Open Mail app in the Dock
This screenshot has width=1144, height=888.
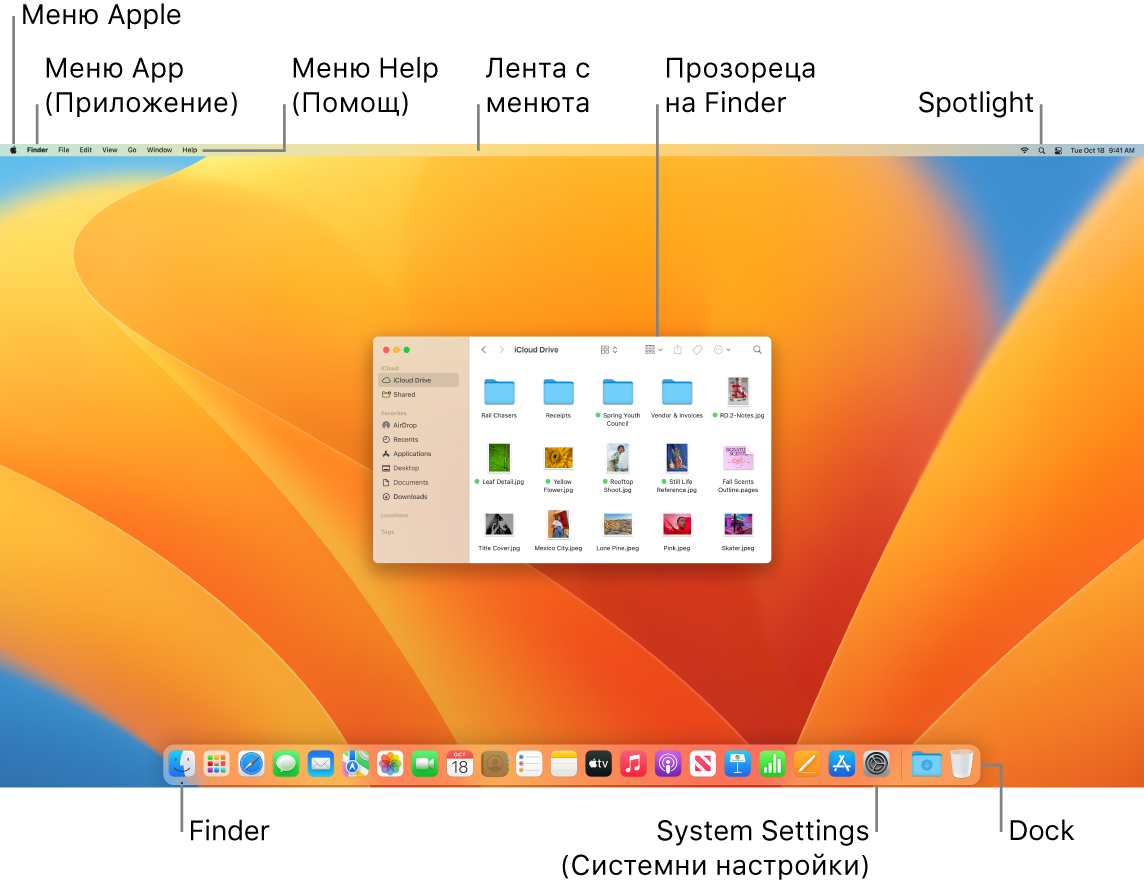coord(321,764)
